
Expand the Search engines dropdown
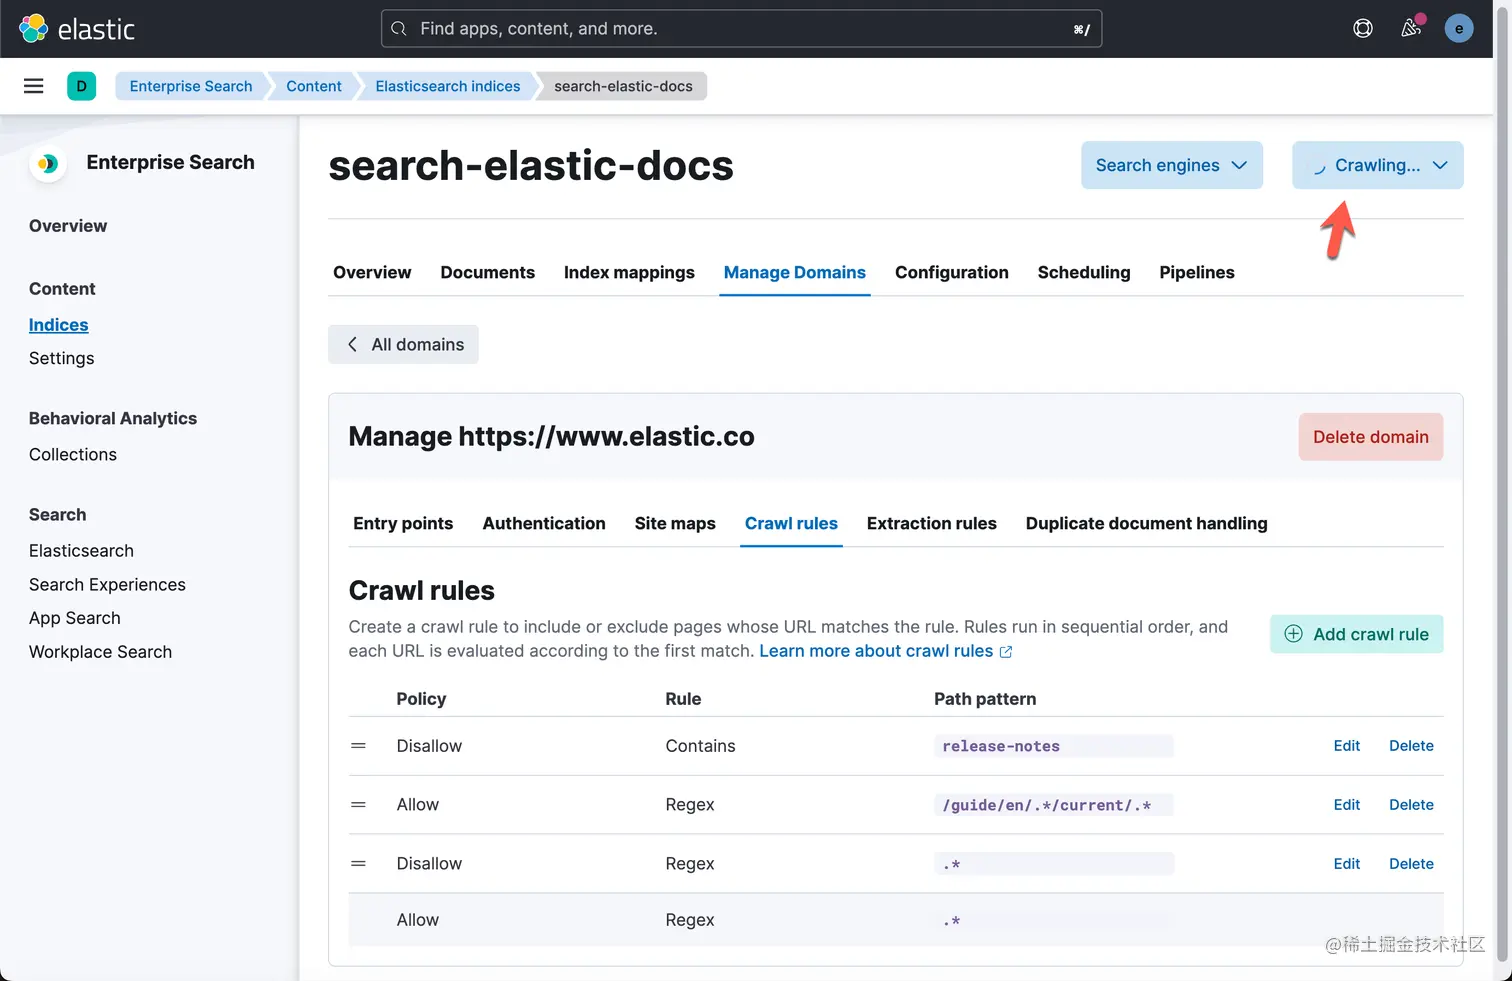click(x=1172, y=165)
